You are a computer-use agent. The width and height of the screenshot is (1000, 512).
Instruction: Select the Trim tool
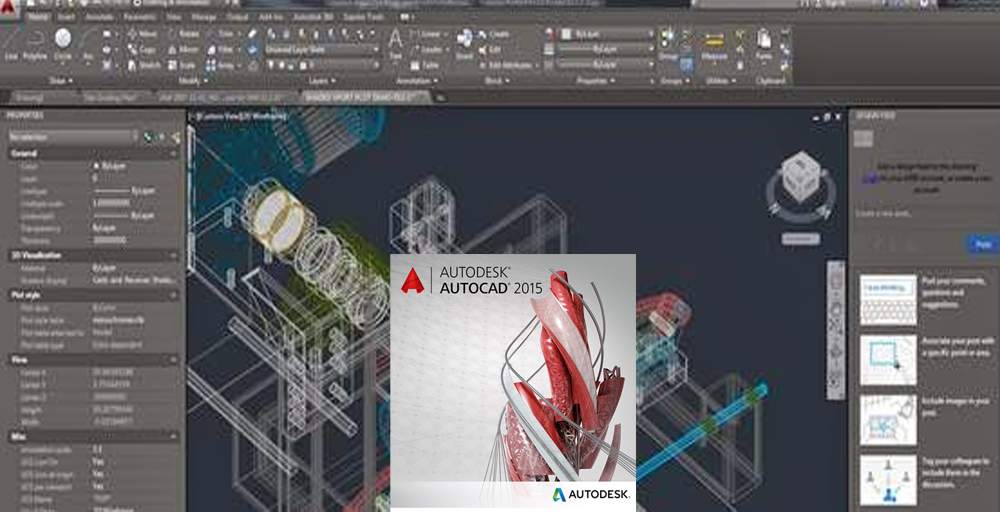221,34
